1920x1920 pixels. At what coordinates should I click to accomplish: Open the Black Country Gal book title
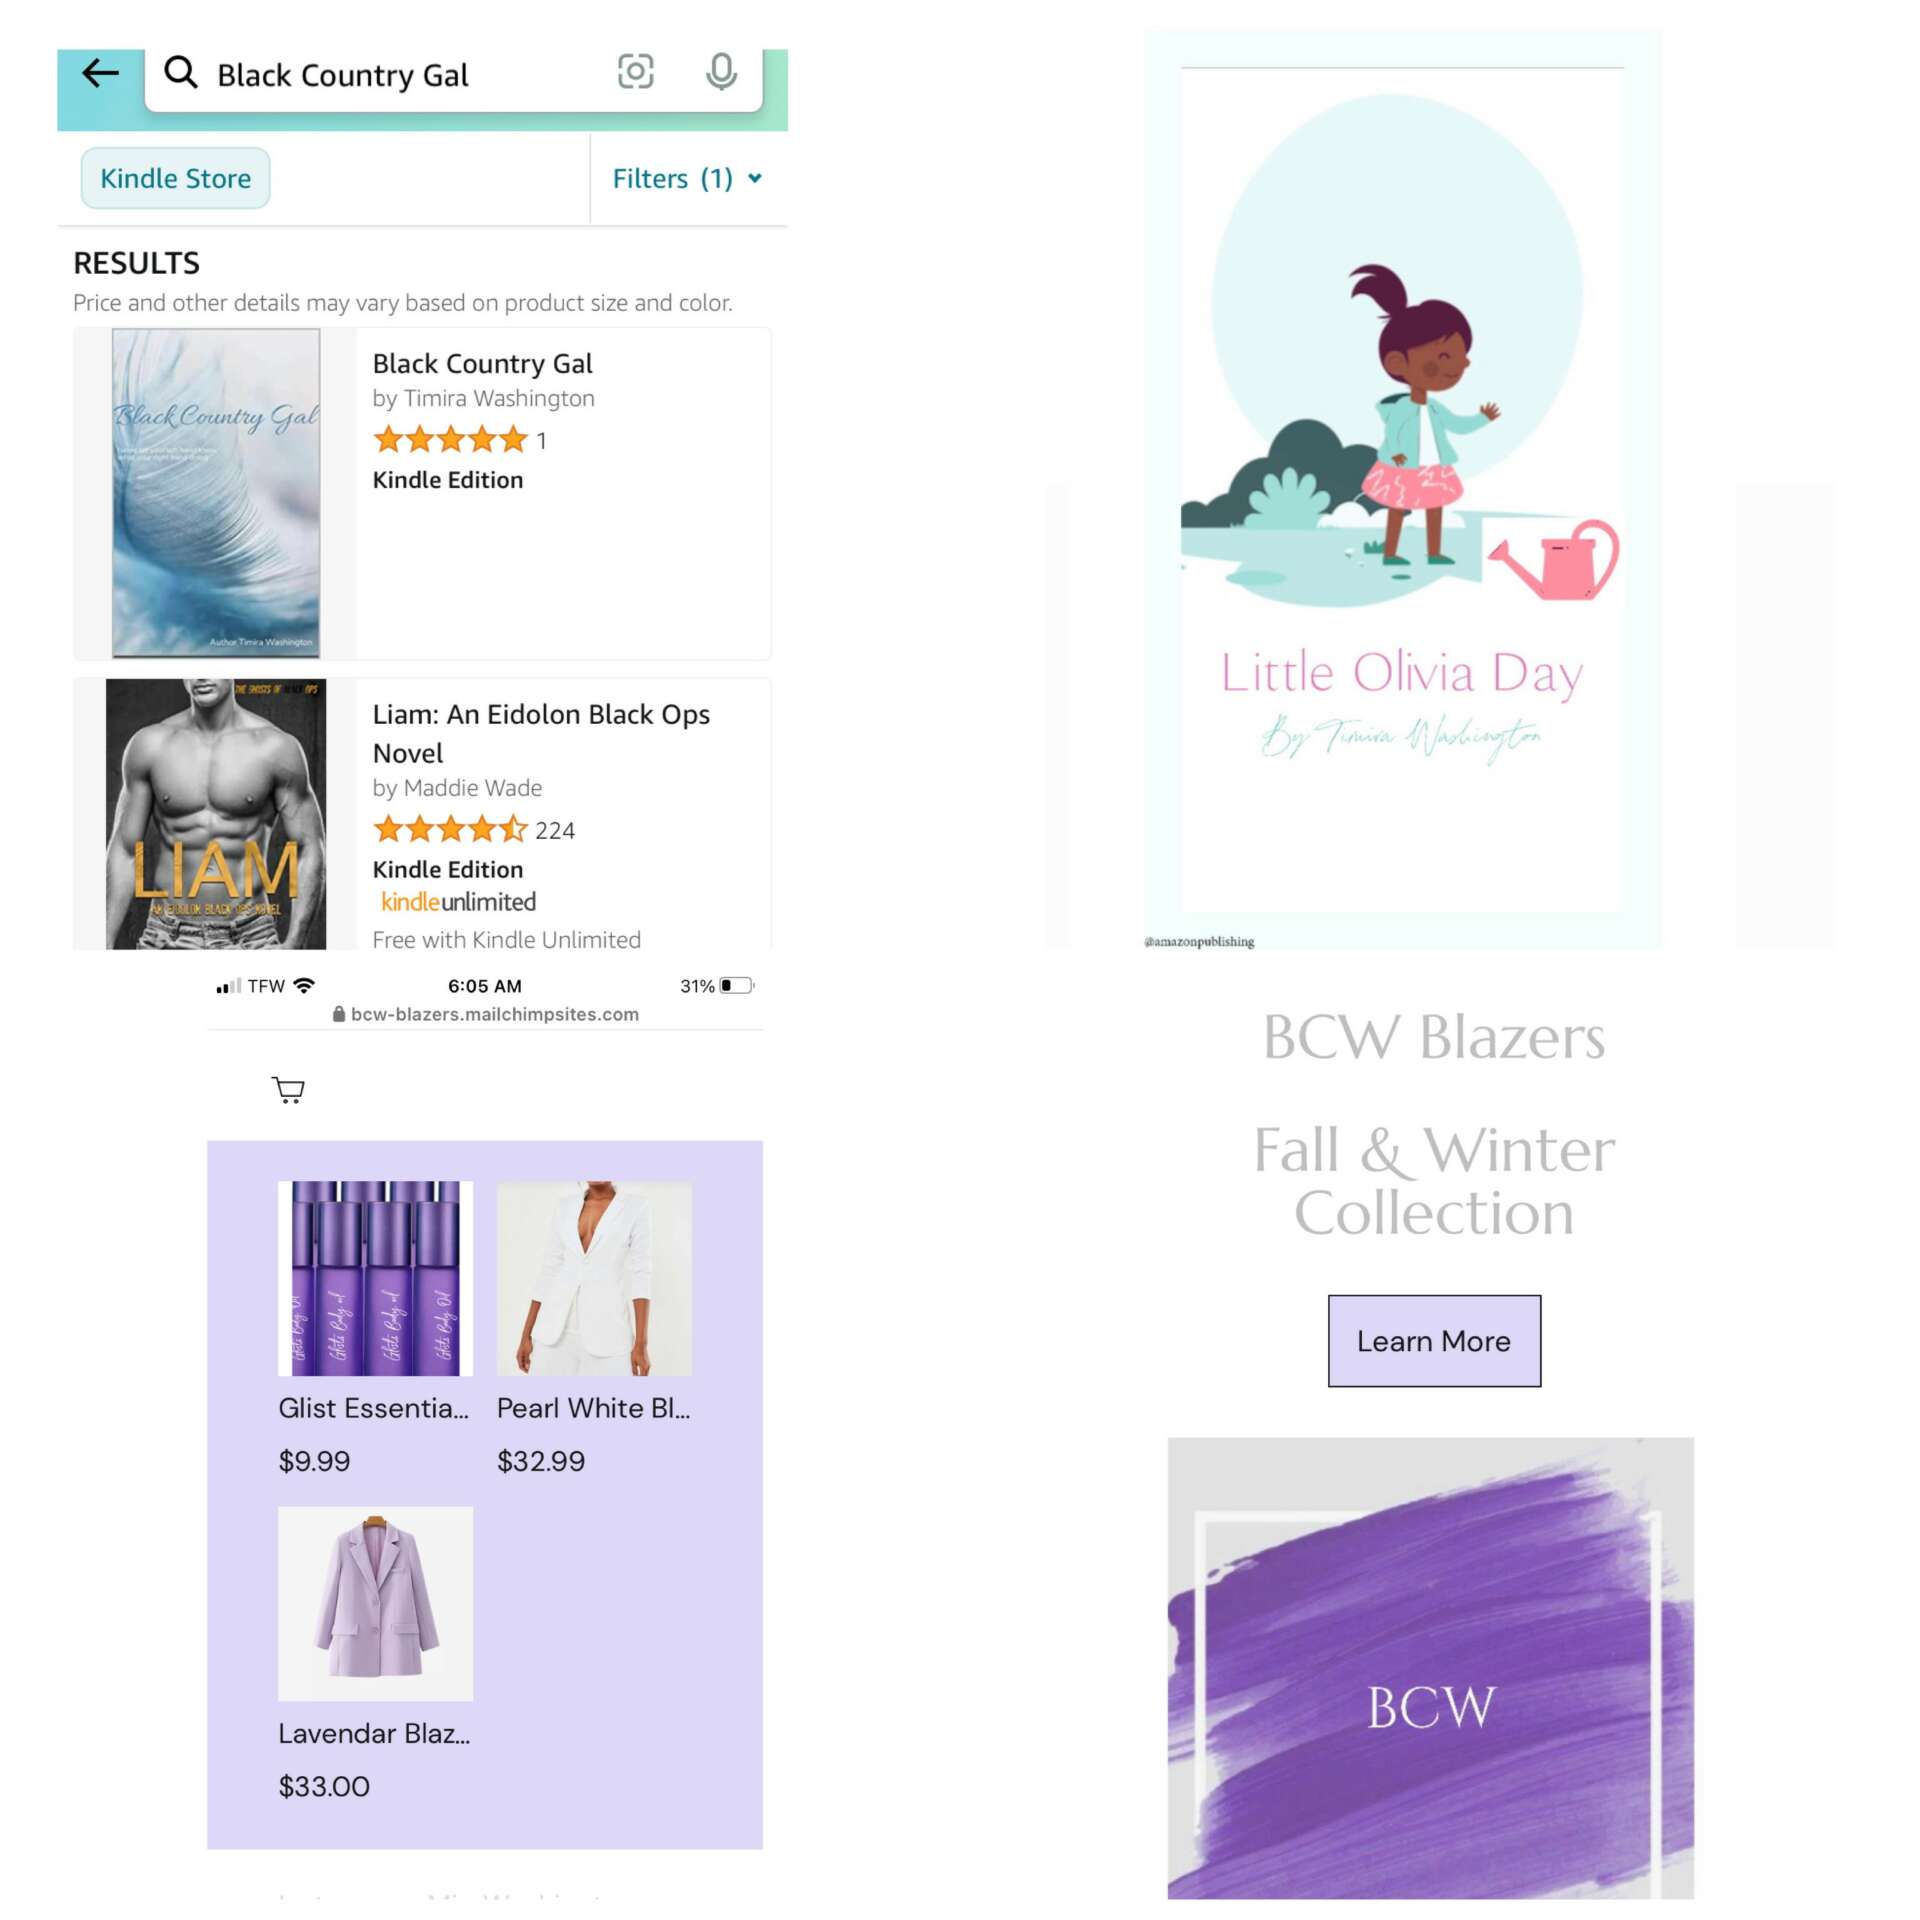(x=482, y=363)
